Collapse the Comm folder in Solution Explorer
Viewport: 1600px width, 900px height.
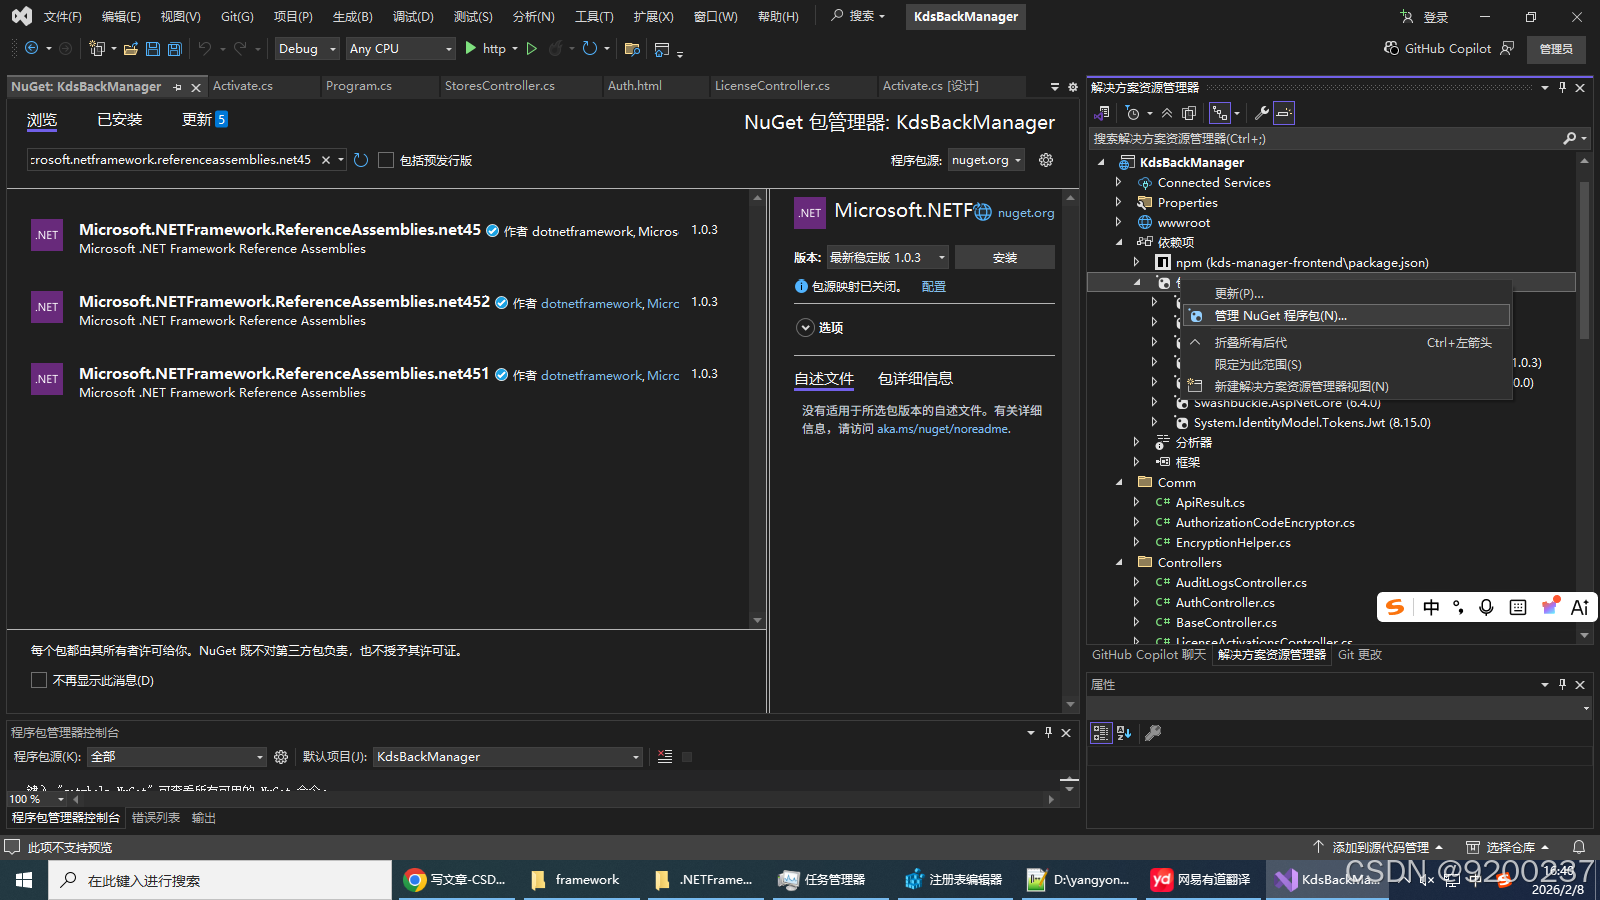coord(1119,482)
